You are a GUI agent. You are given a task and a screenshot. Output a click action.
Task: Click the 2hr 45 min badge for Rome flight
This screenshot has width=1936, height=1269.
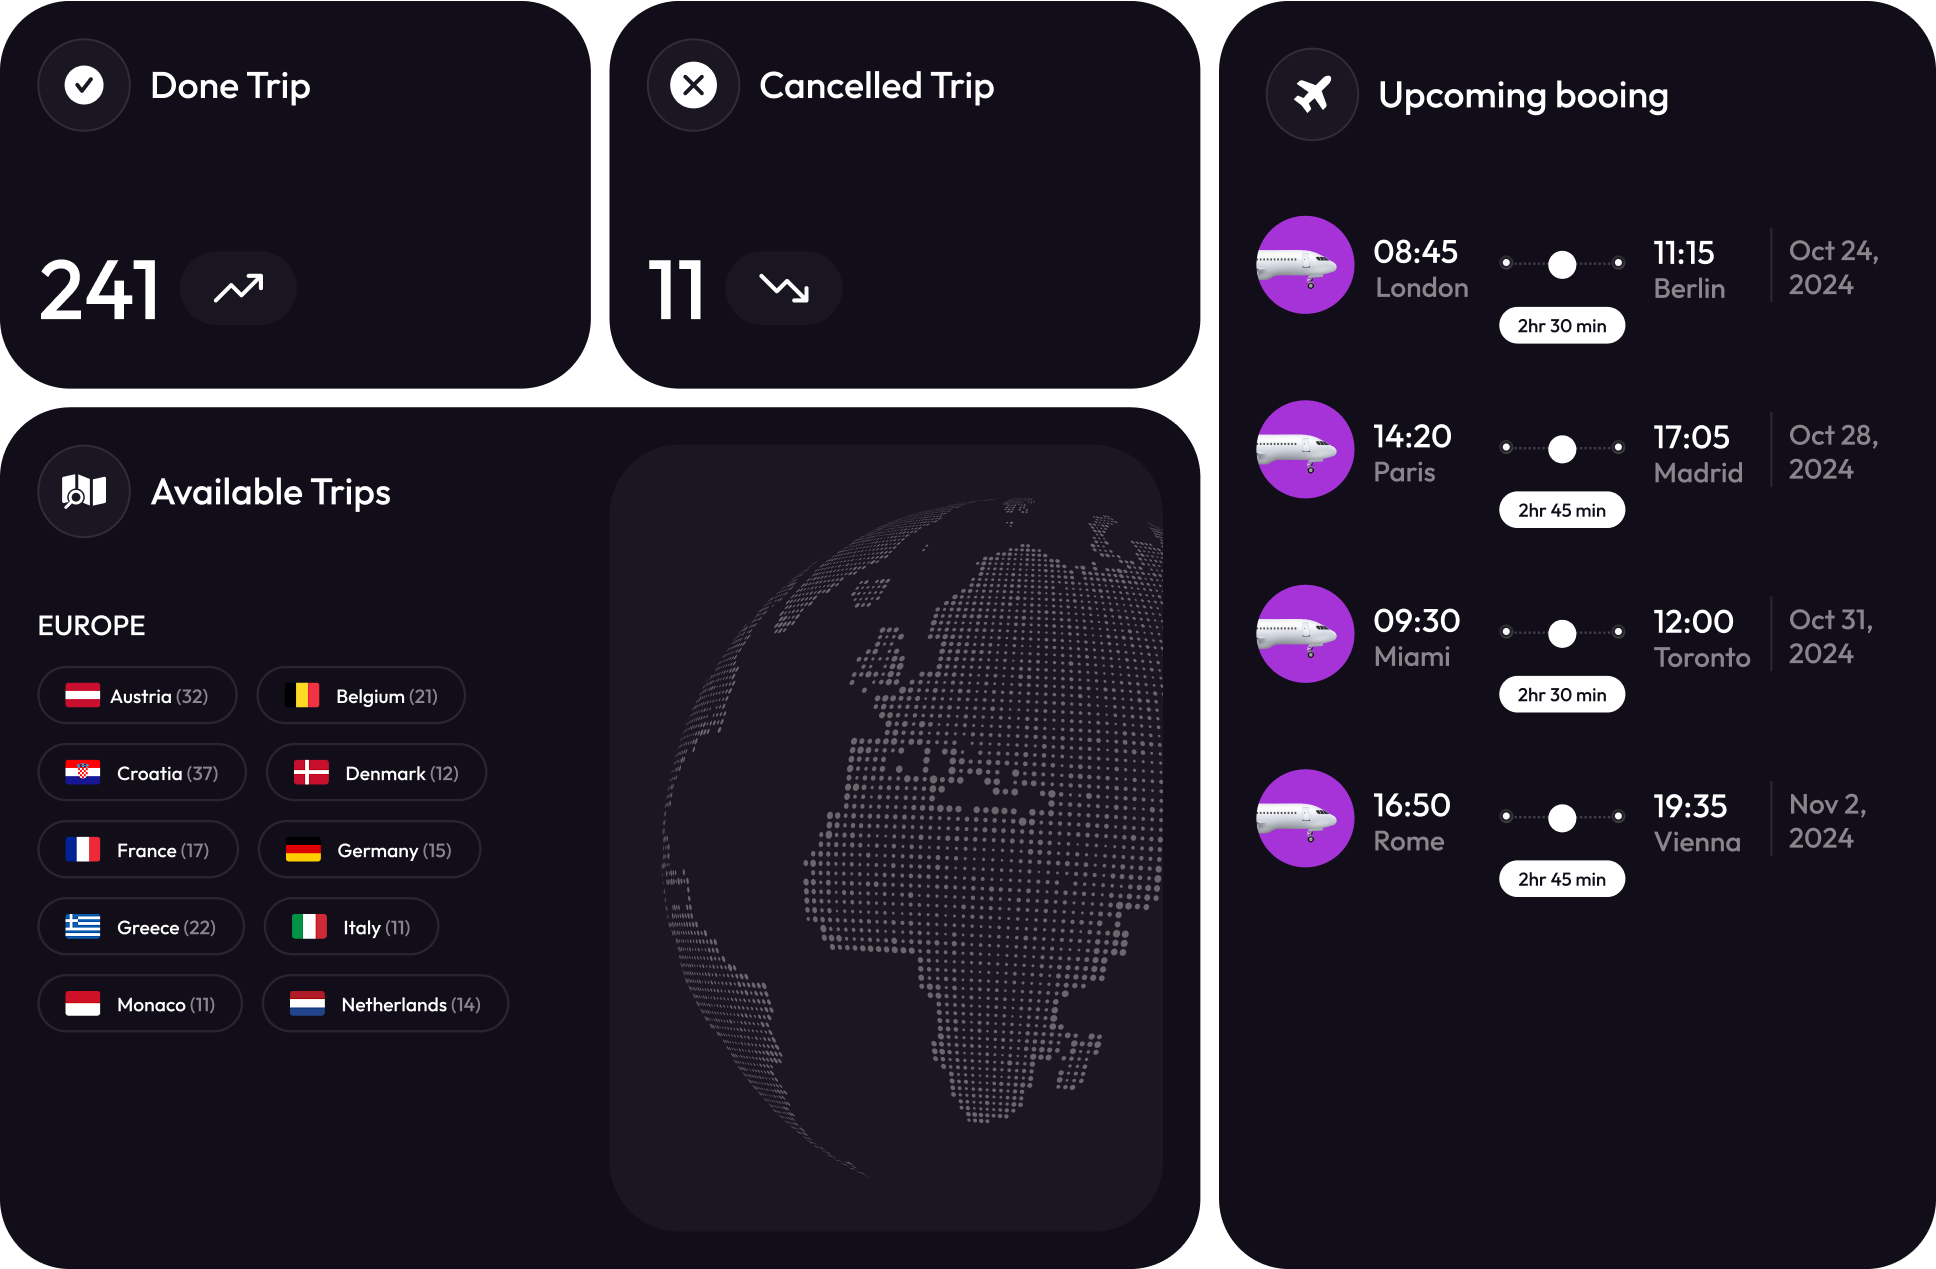click(1562, 879)
